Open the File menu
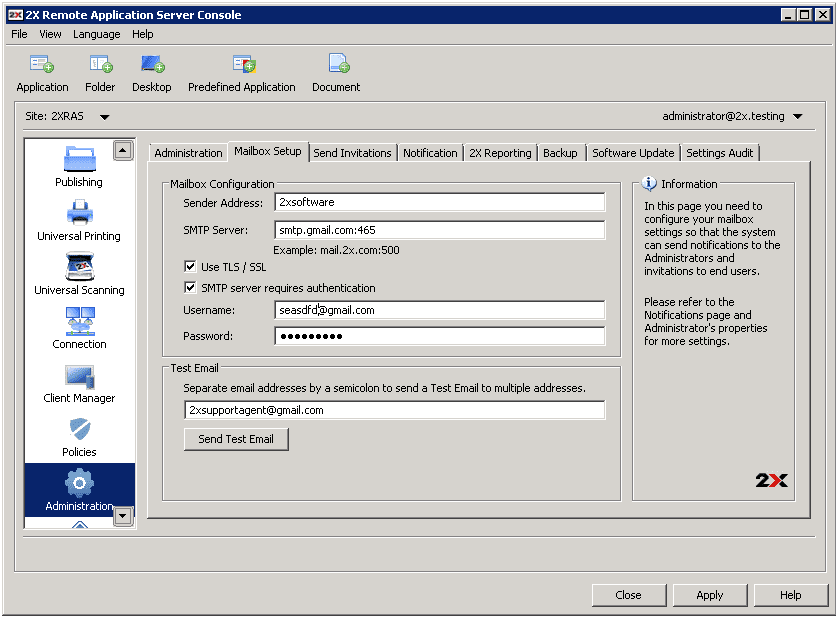 coord(19,34)
